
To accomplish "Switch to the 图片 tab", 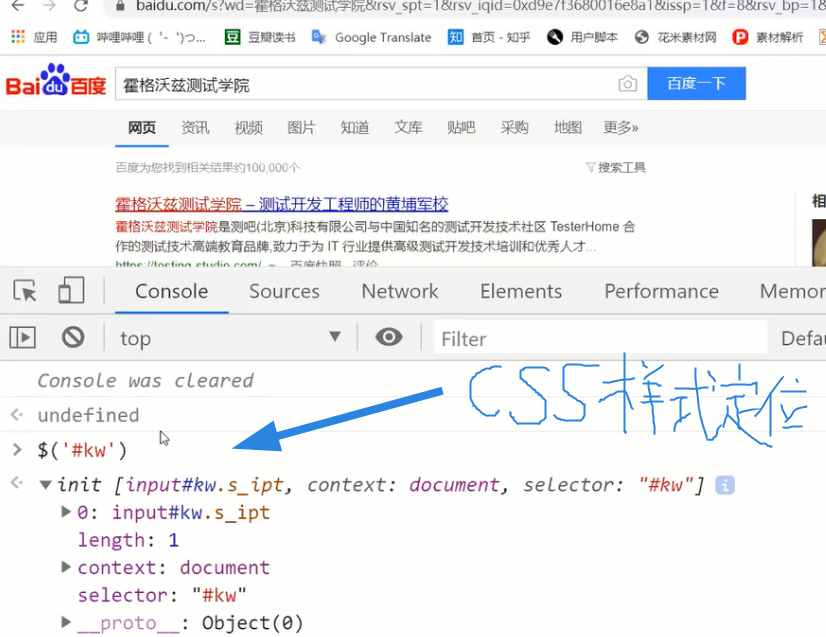I will tap(301, 128).
